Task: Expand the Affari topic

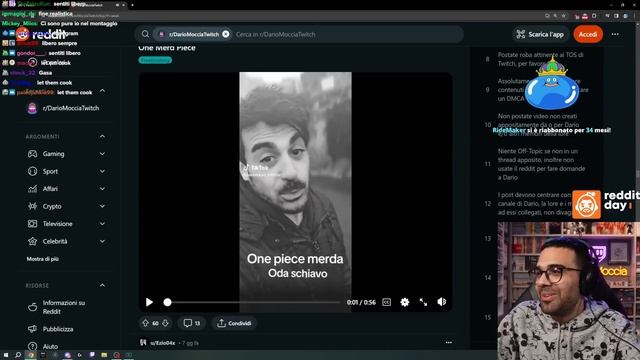Action: (102, 189)
